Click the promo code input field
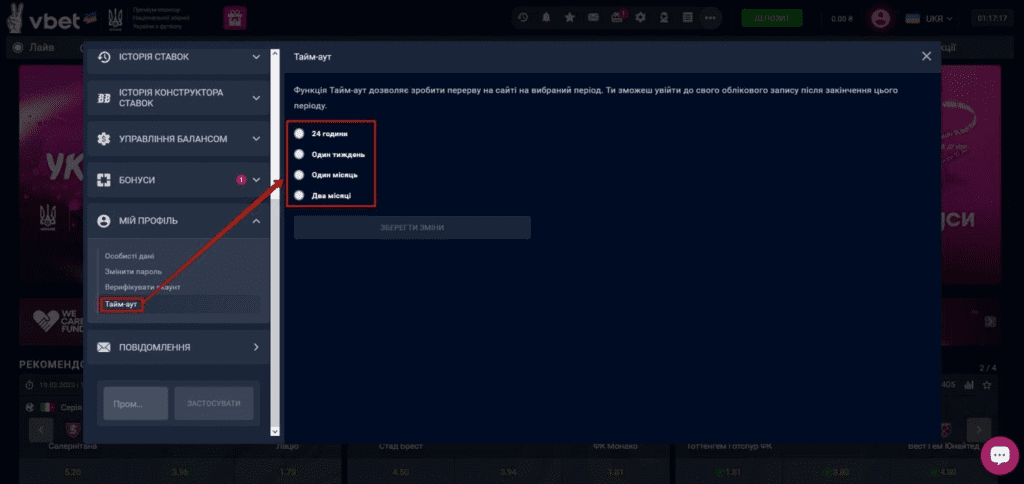The image size is (1024, 484). coord(136,403)
